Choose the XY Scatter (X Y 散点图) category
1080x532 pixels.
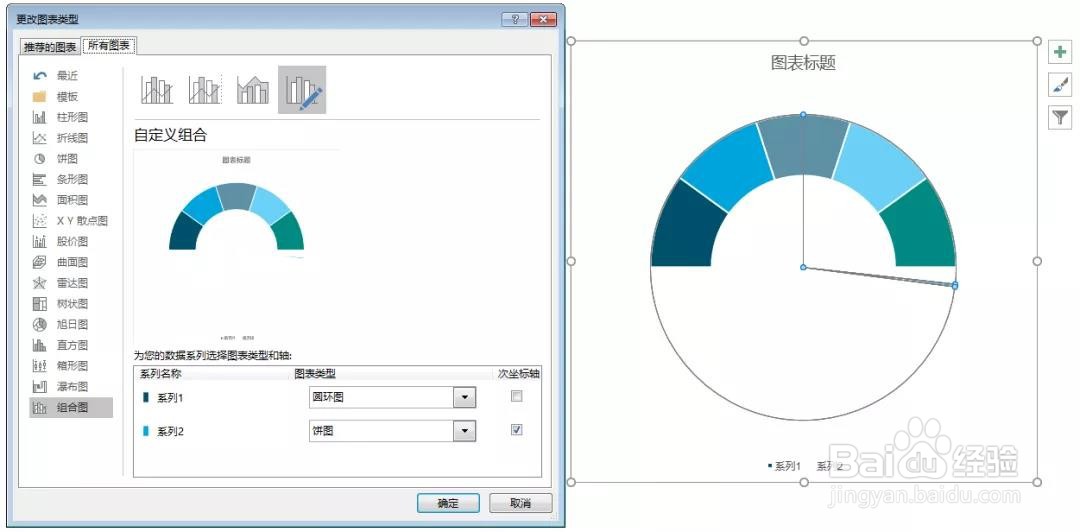[70, 221]
